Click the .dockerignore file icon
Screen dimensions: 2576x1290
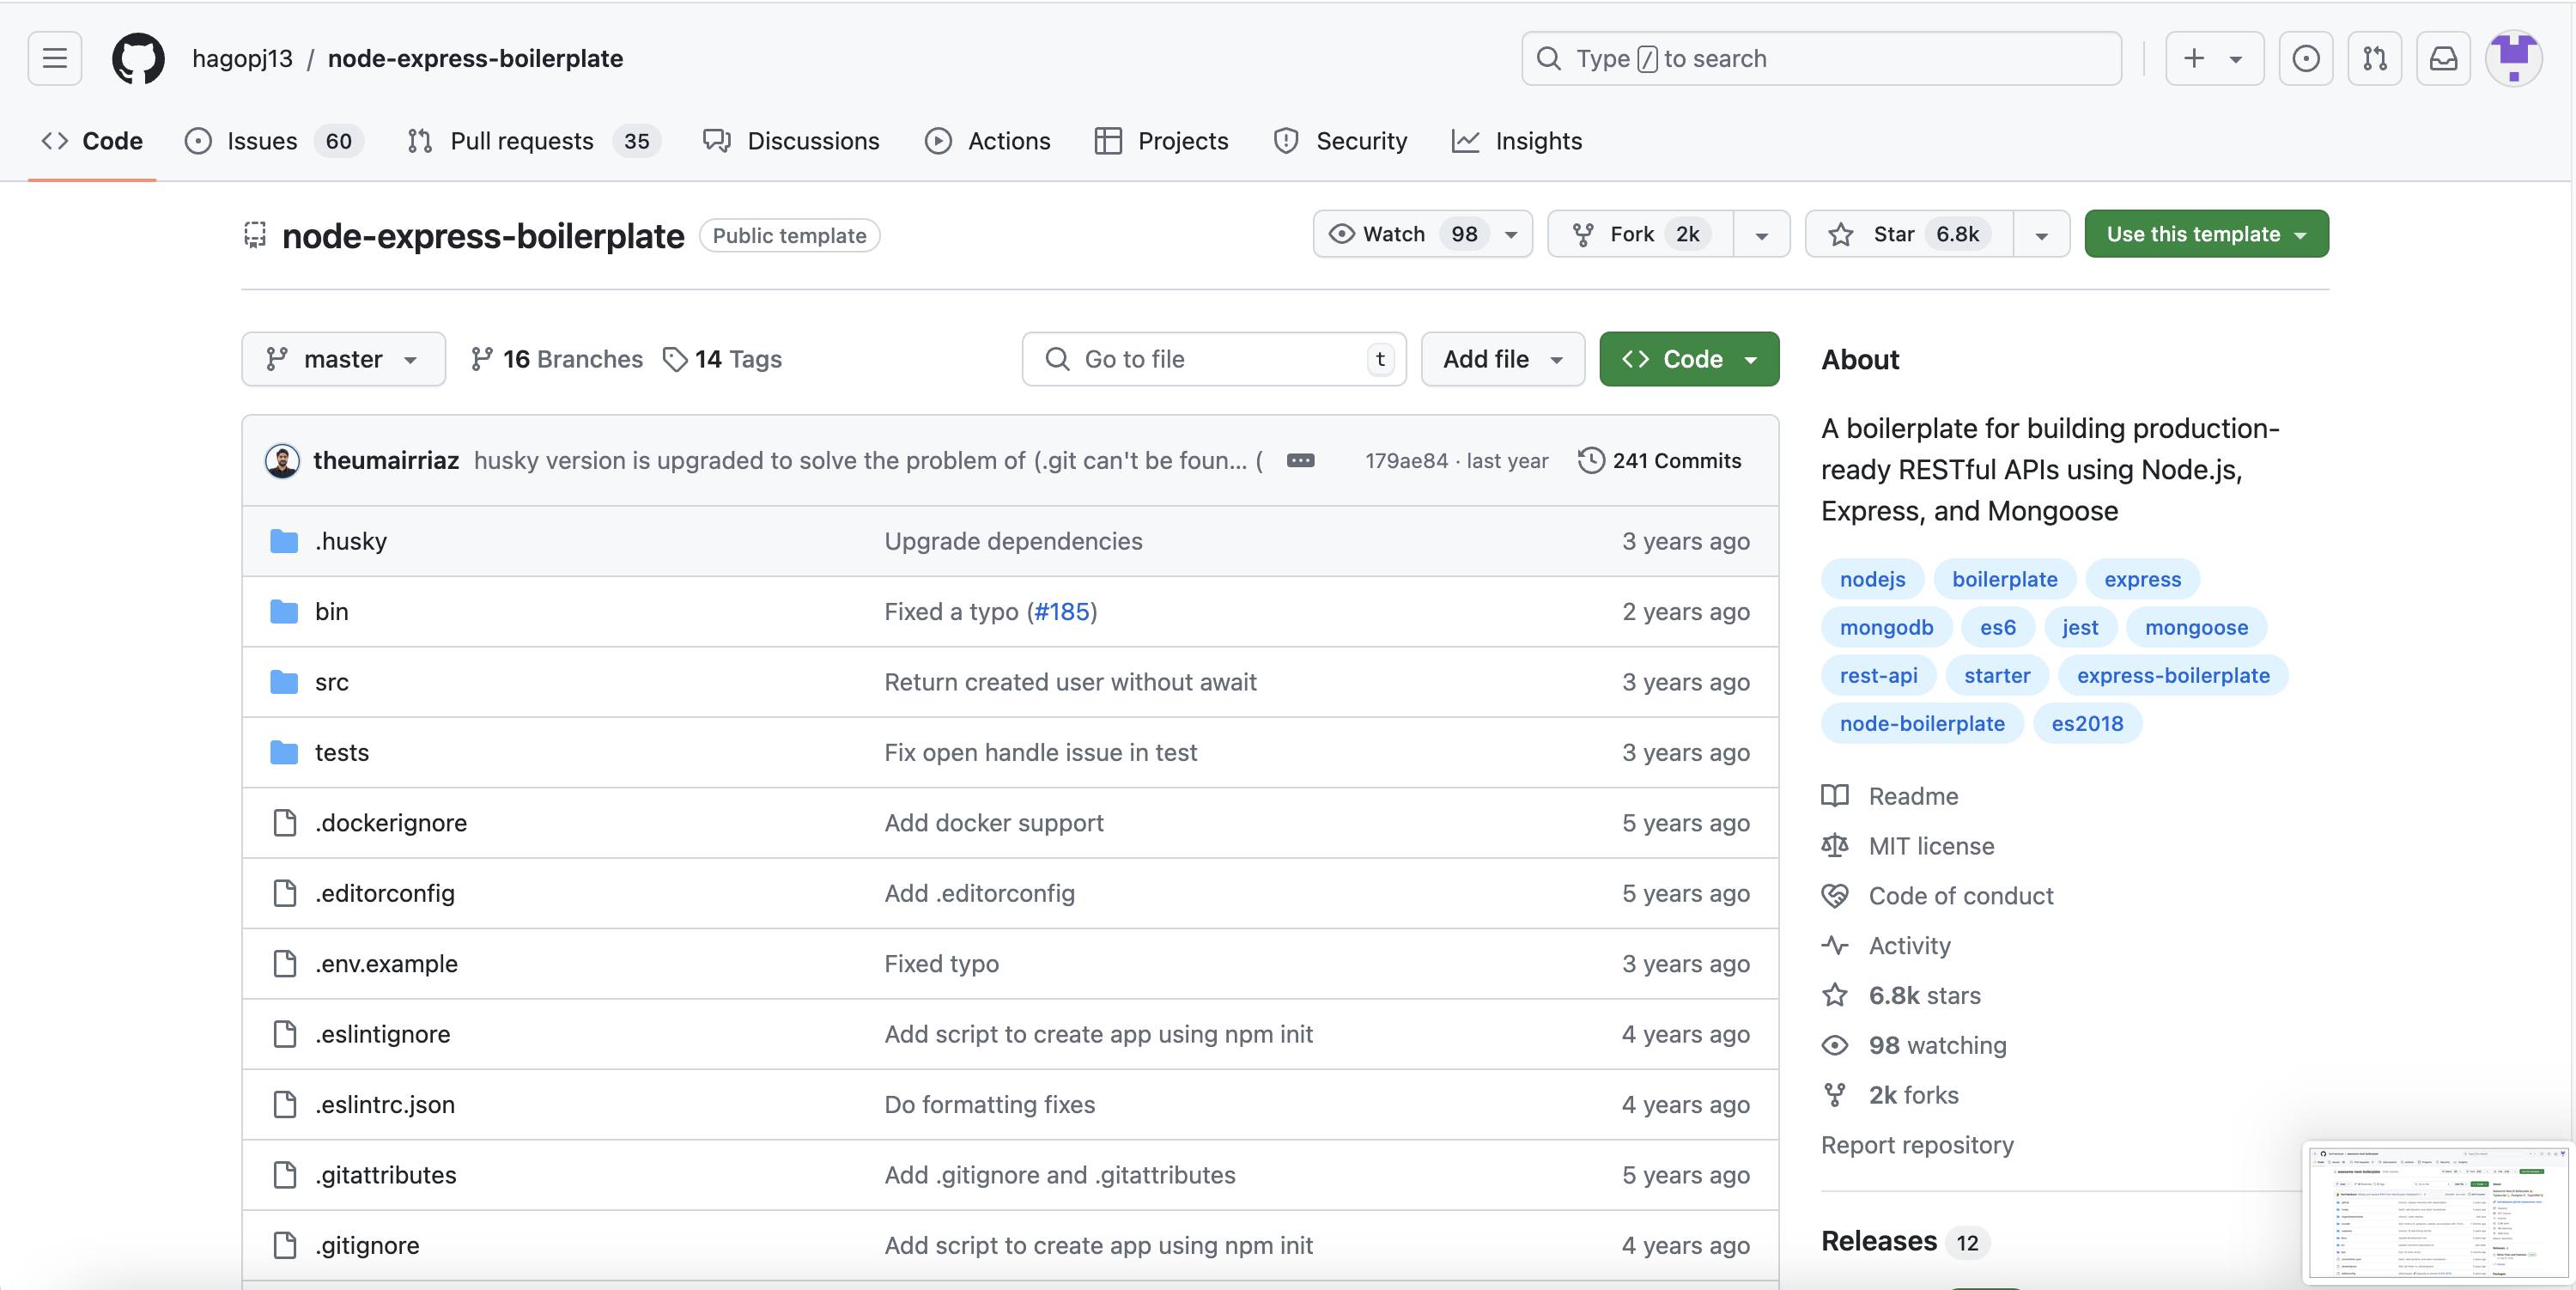pyautogui.click(x=285, y=822)
